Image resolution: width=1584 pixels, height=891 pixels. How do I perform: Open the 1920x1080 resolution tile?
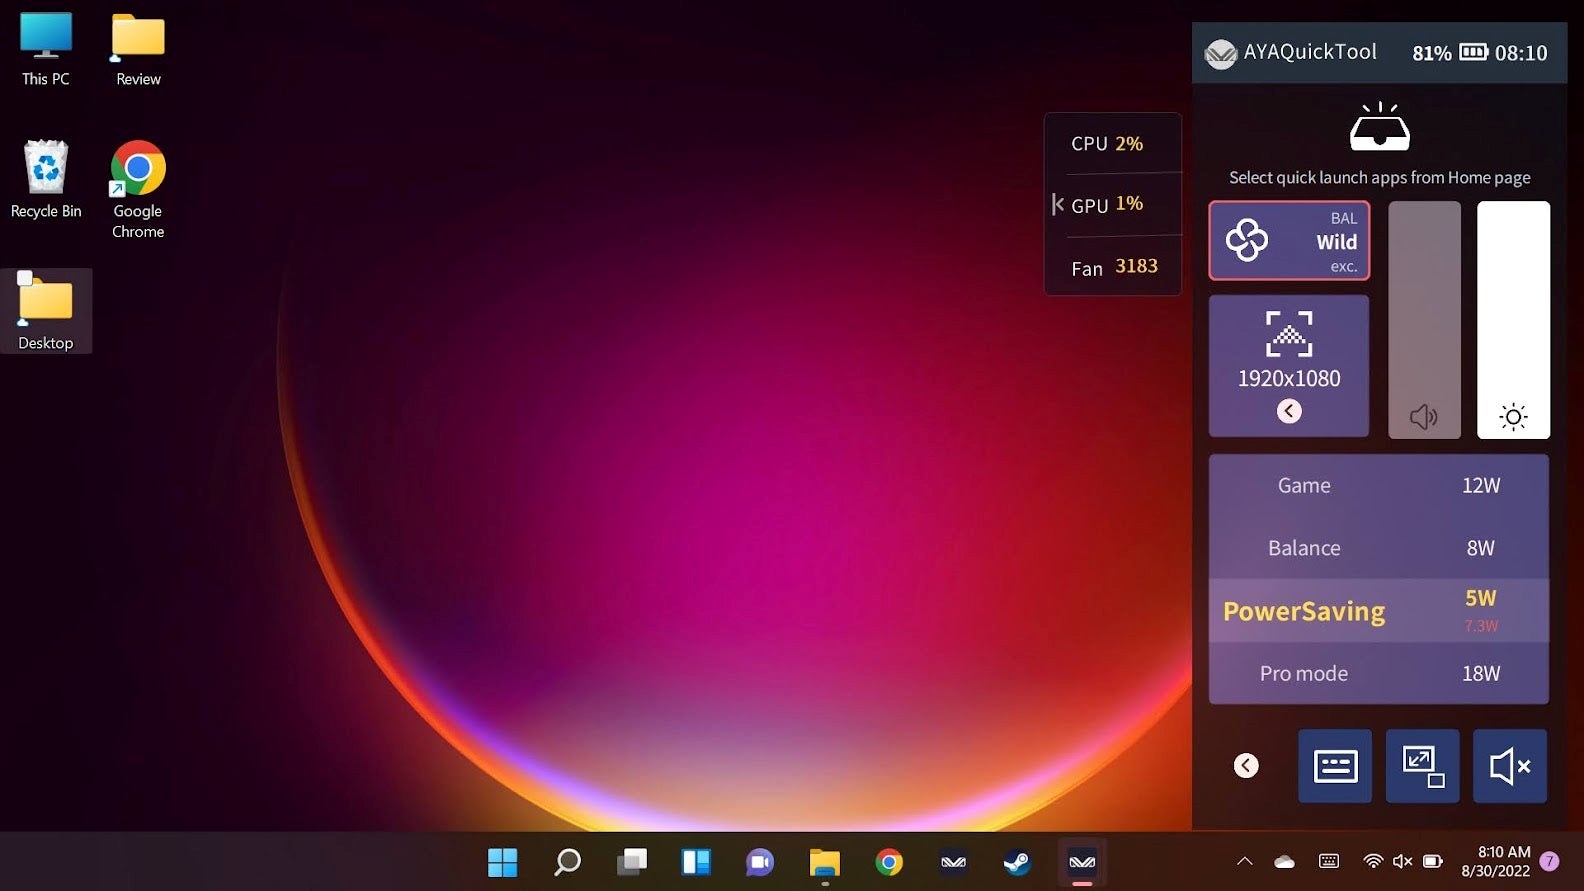point(1289,365)
